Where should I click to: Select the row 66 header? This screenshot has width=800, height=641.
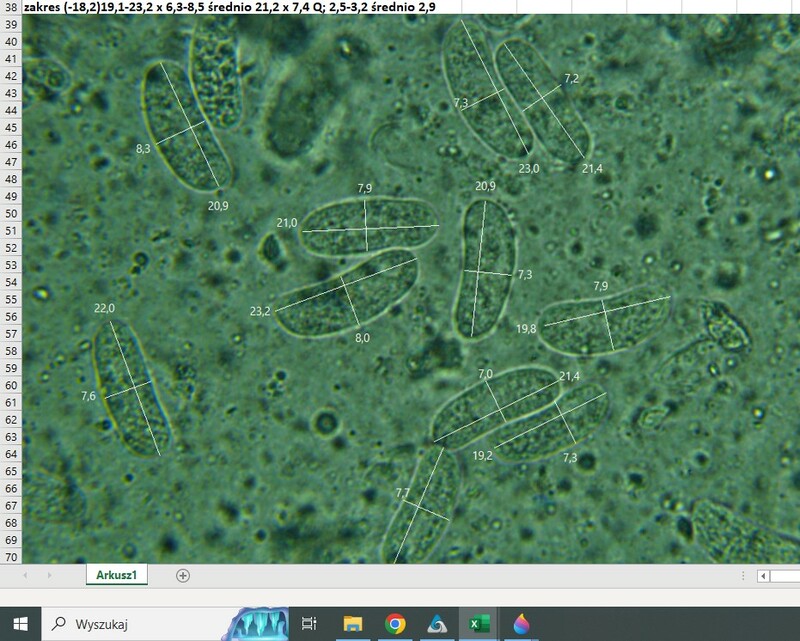[11, 488]
